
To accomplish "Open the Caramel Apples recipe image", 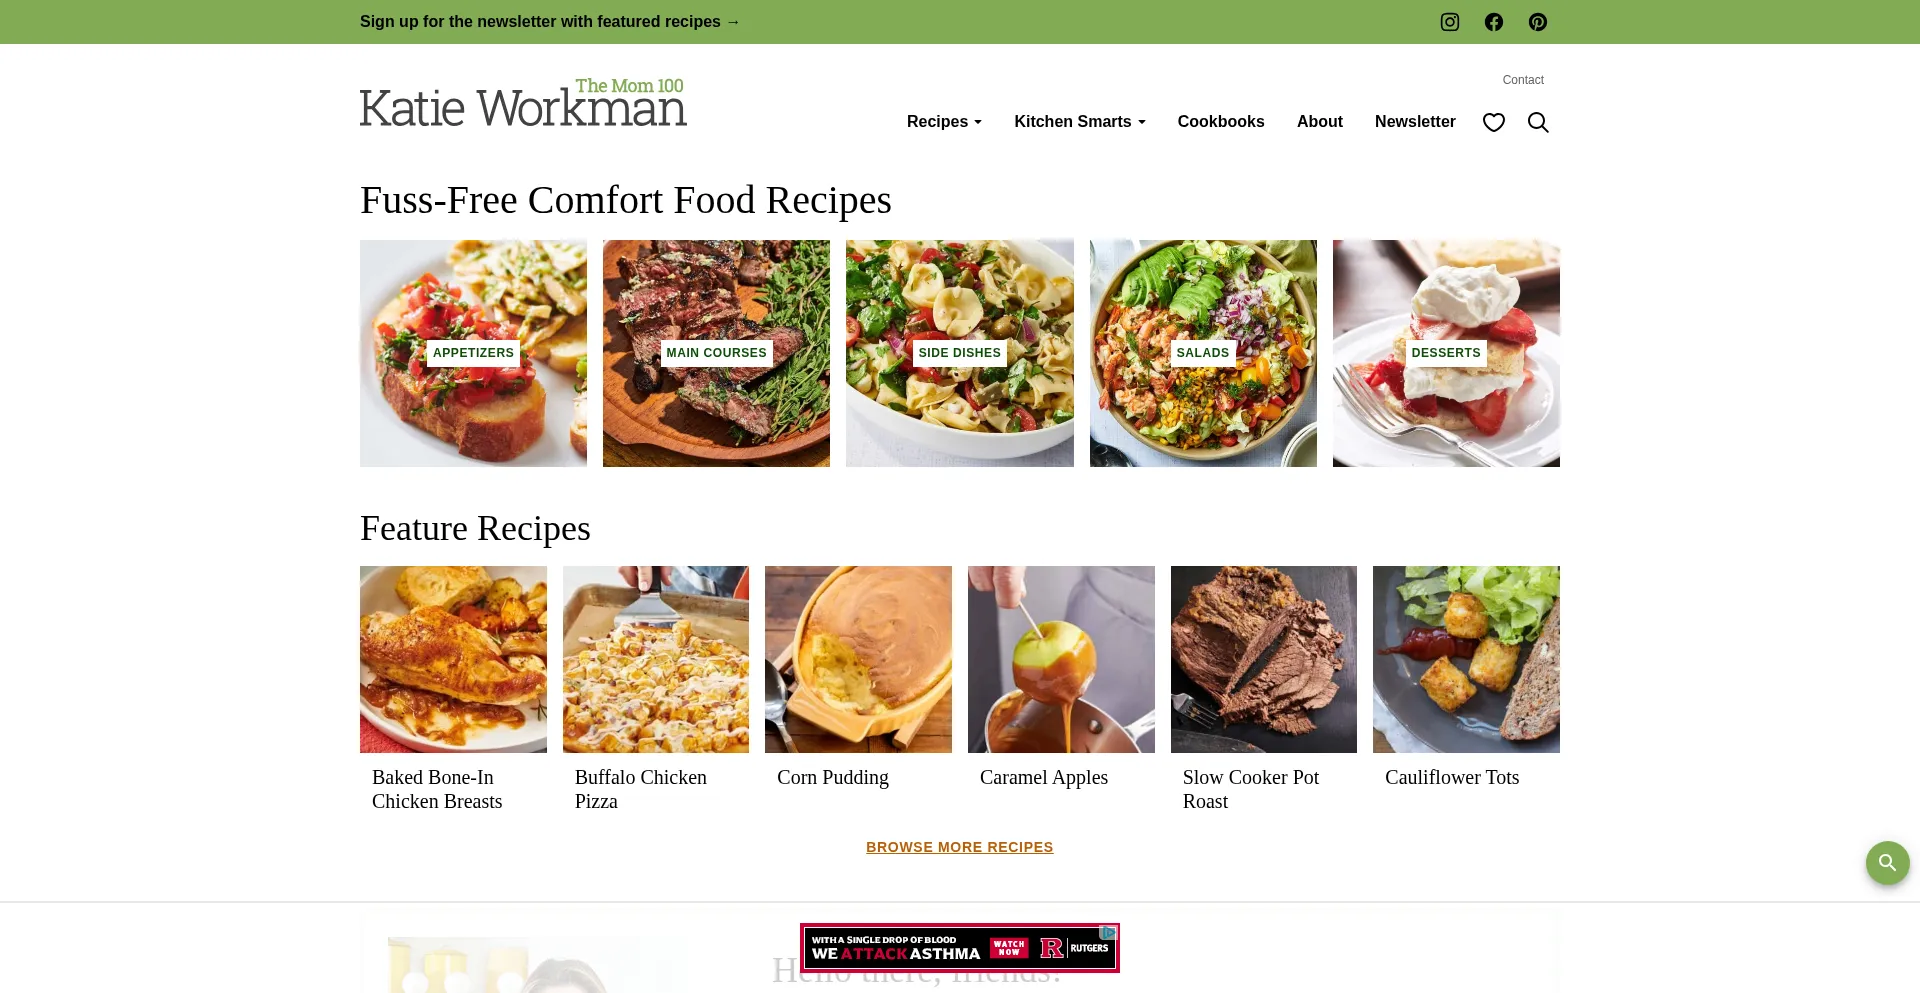I will (x=1061, y=659).
